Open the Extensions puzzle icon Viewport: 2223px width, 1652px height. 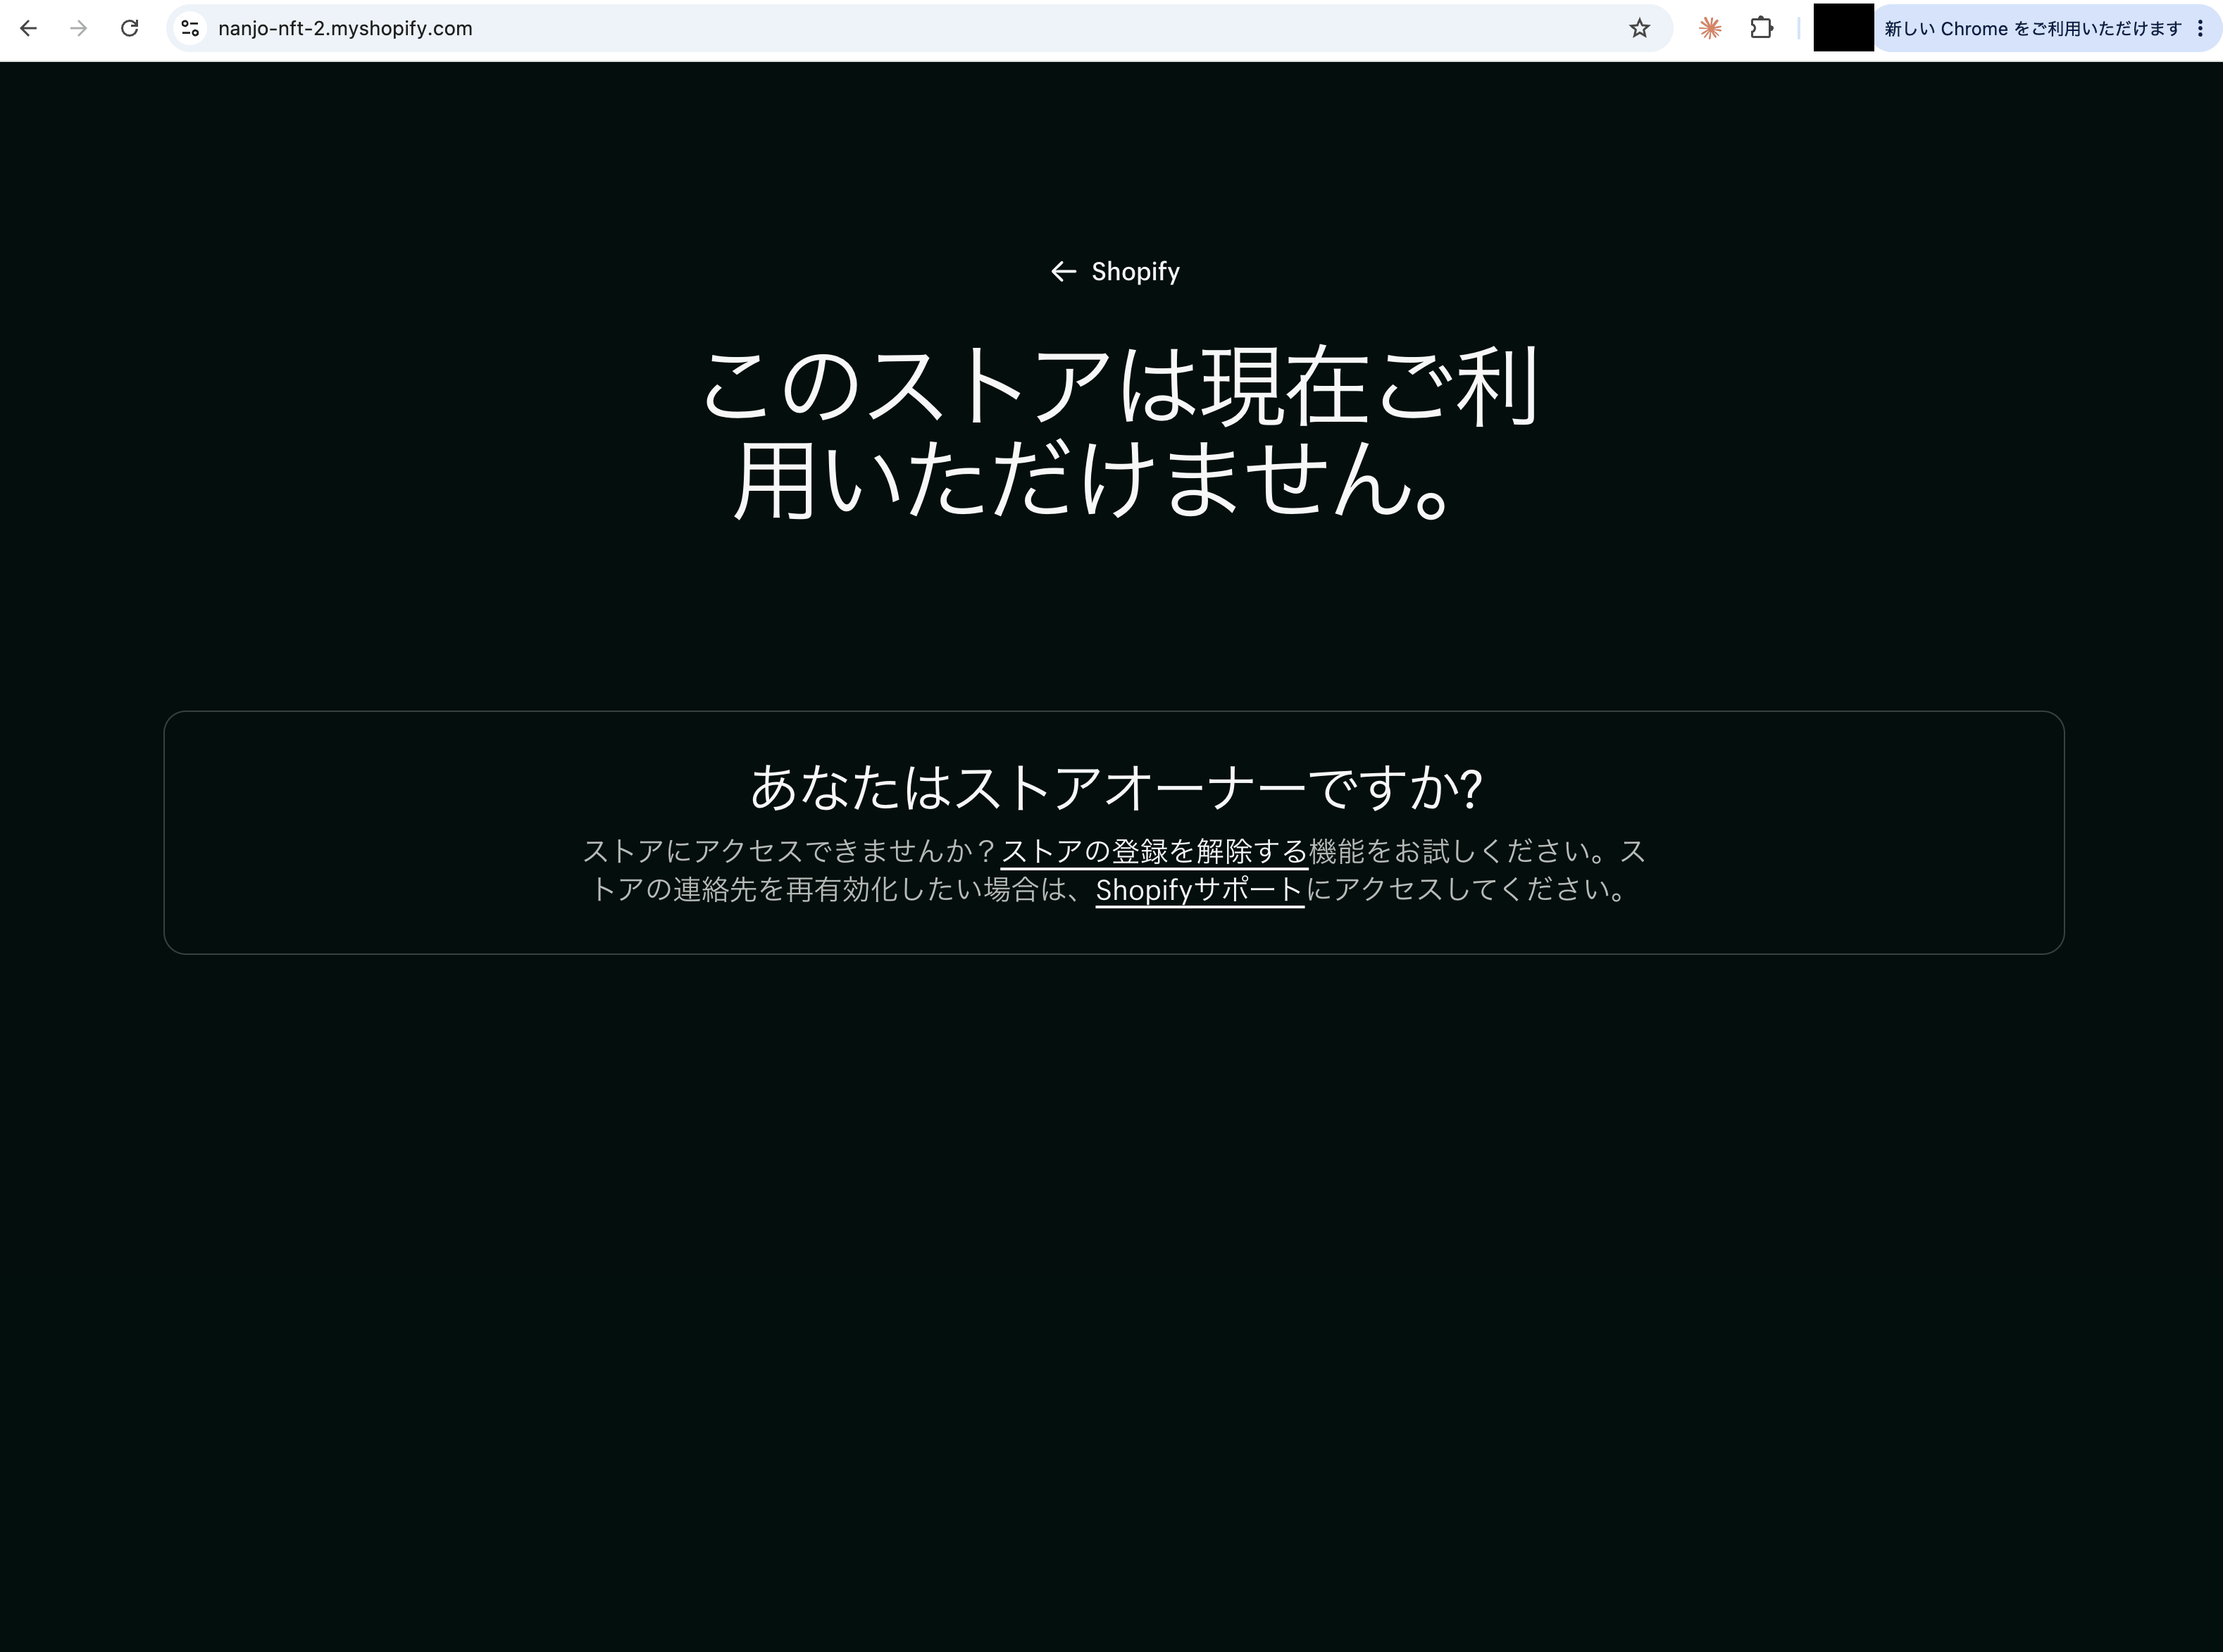pyautogui.click(x=1762, y=28)
